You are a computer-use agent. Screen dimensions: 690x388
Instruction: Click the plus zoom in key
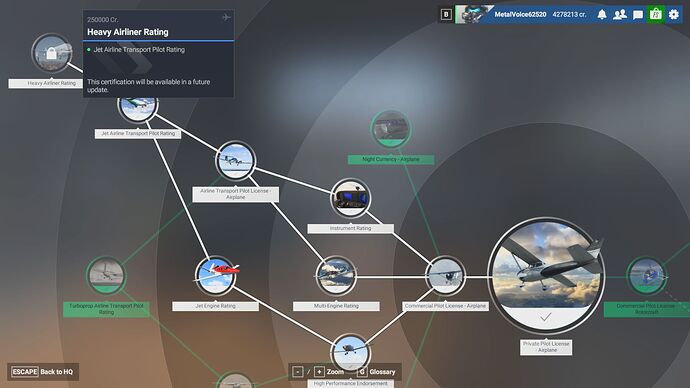[319, 372]
